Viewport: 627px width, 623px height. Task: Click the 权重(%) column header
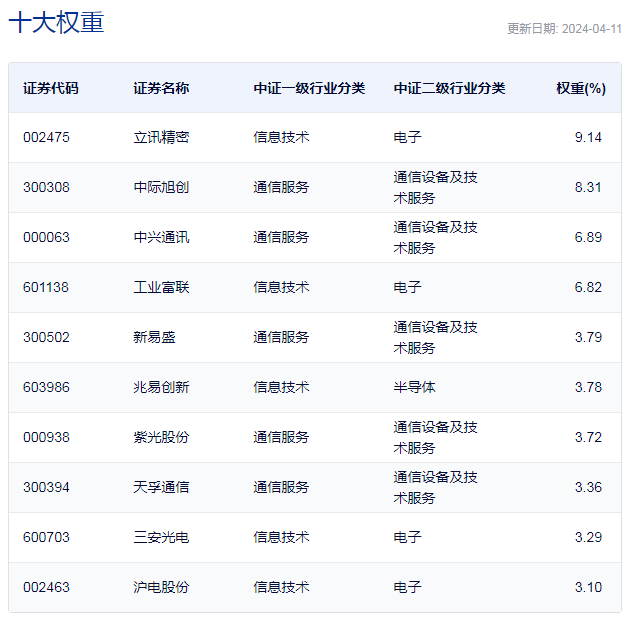coord(580,88)
